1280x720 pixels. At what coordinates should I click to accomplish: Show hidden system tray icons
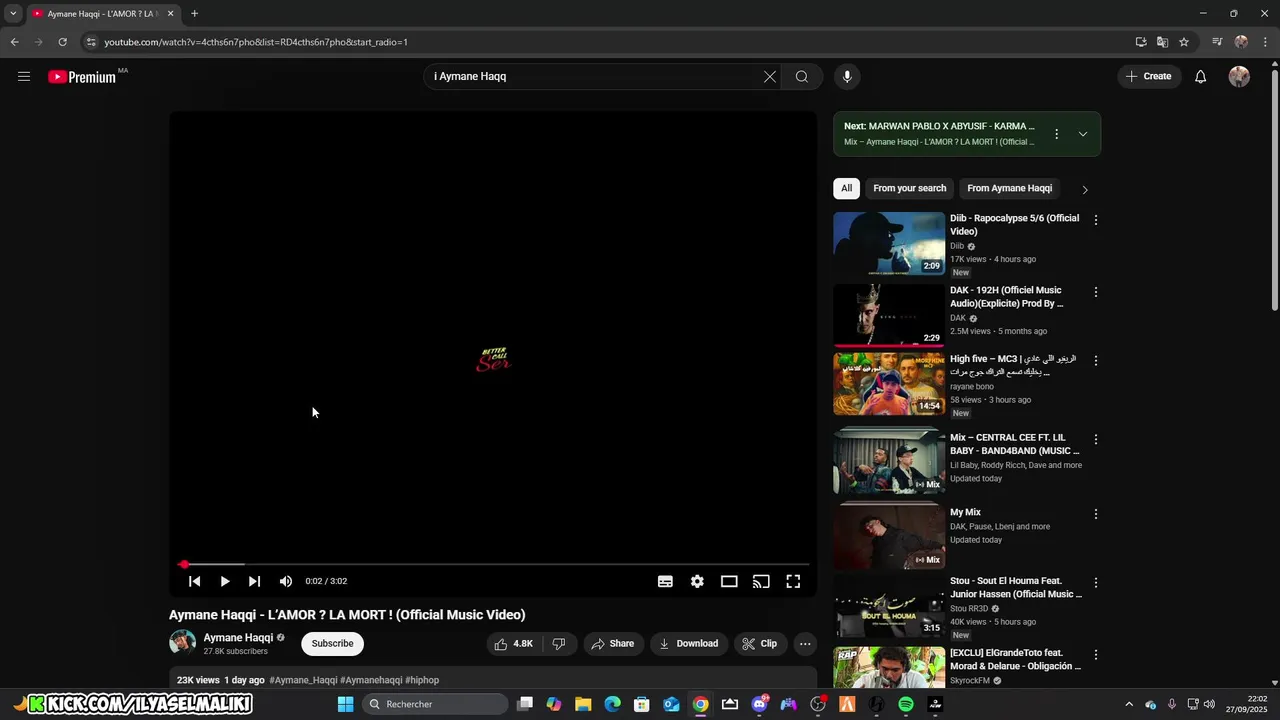coord(1129,704)
